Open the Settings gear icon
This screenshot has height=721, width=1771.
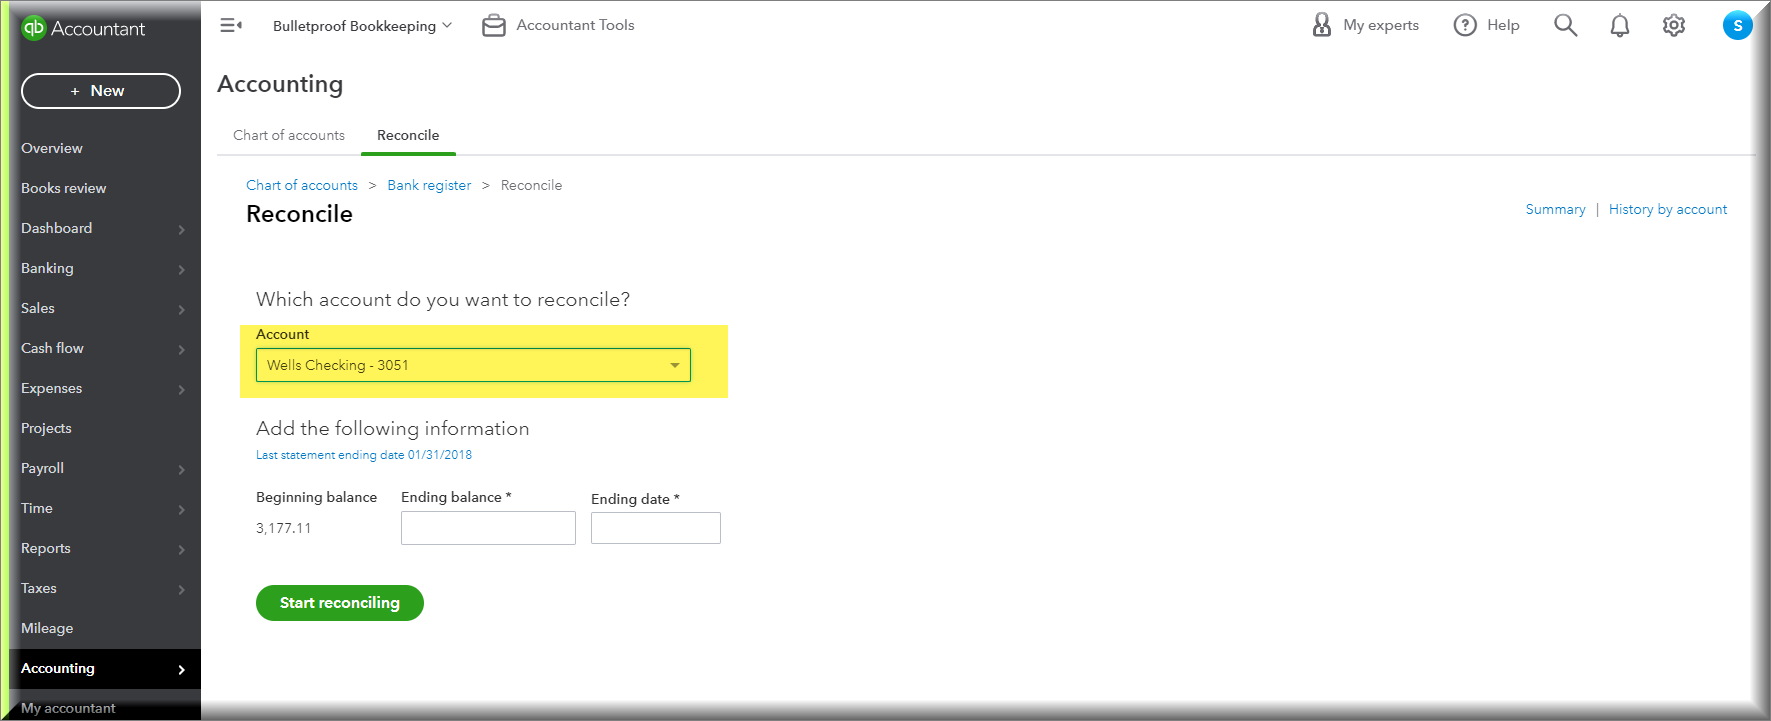(x=1674, y=25)
